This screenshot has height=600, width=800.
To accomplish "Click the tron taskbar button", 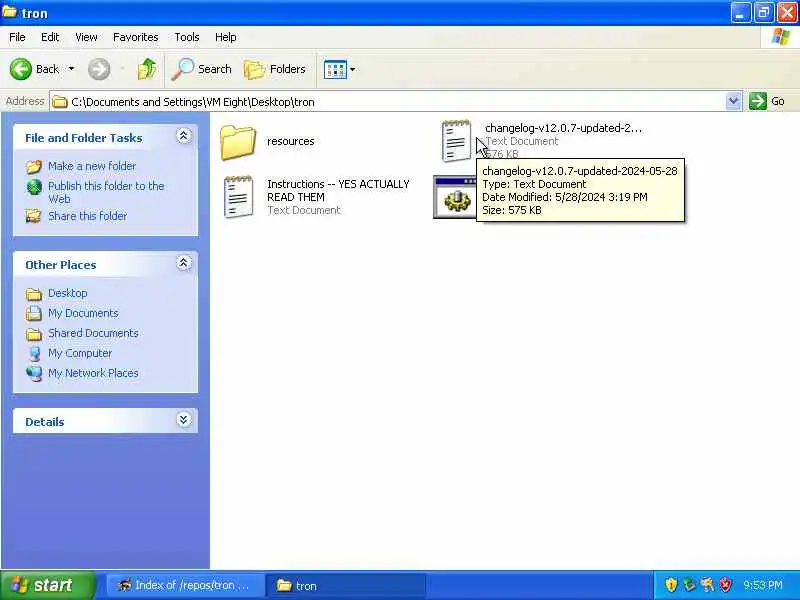I will pos(346,585).
